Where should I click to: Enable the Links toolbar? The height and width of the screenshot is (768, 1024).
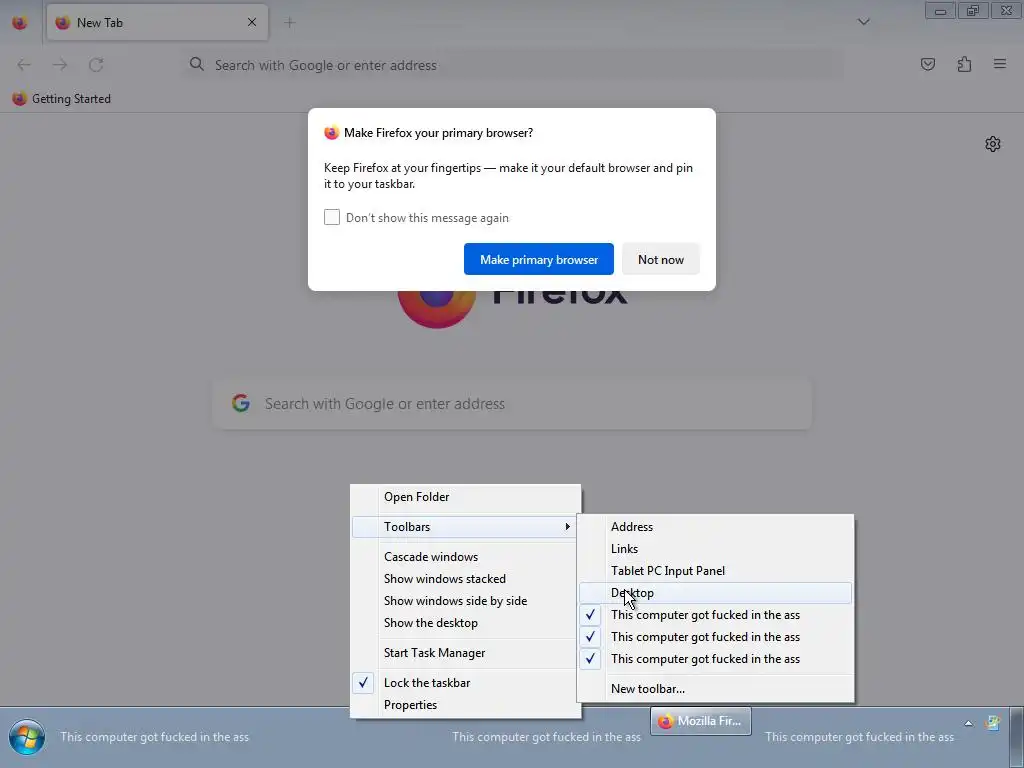click(x=716, y=549)
